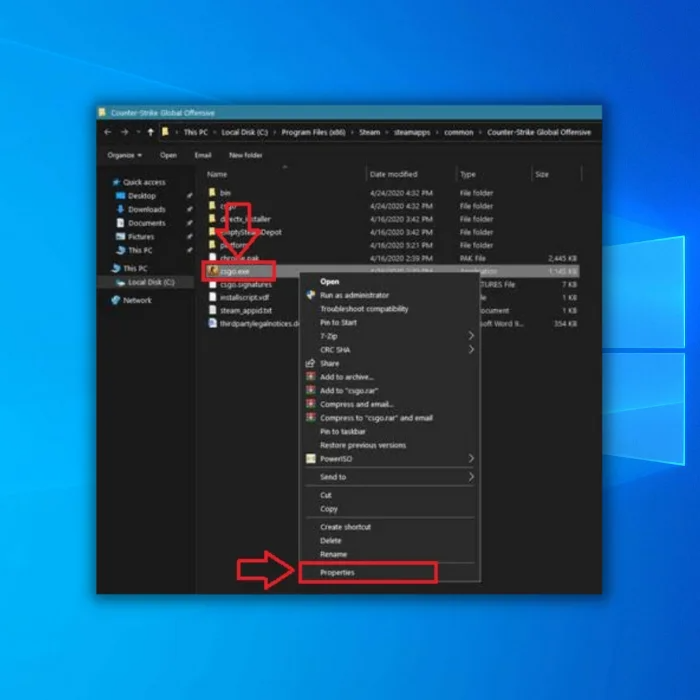The width and height of the screenshot is (700, 700).
Task: Select Troubleshoot compatibility
Action: 364,309
